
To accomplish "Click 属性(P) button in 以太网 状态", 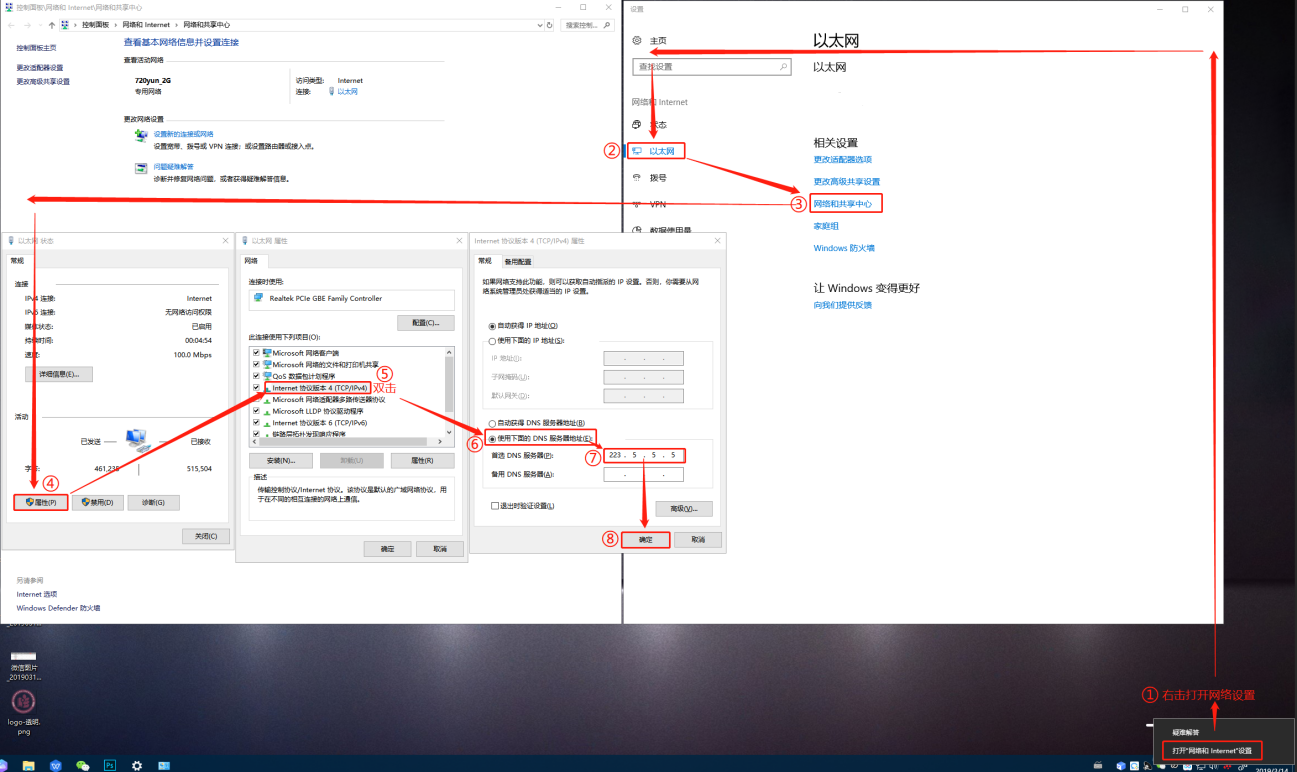I will pyautogui.click(x=42, y=502).
